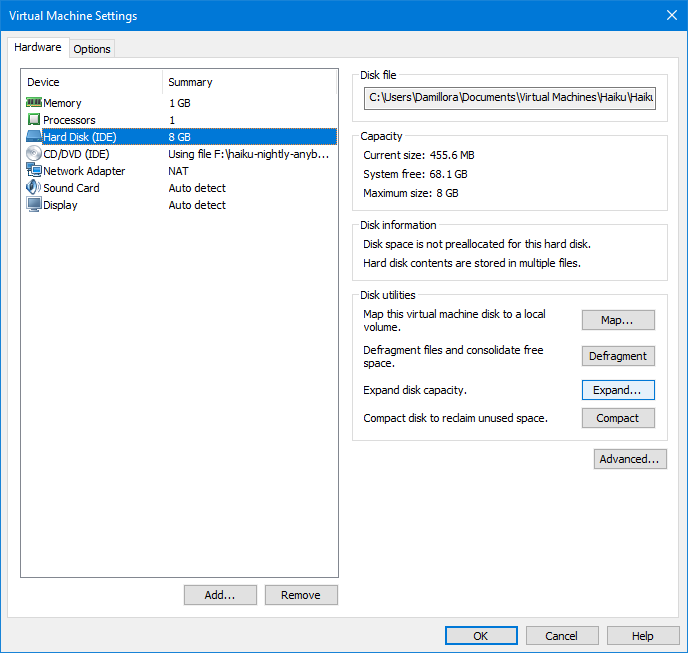Compact the disk to reclaim space
The width and height of the screenshot is (688, 653).
[617, 418]
